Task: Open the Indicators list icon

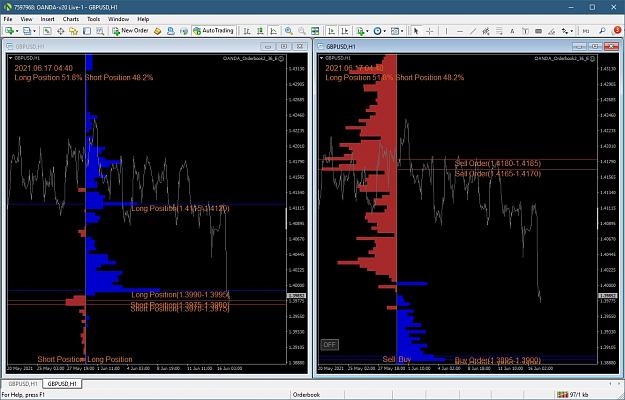Action: (x=360, y=31)
